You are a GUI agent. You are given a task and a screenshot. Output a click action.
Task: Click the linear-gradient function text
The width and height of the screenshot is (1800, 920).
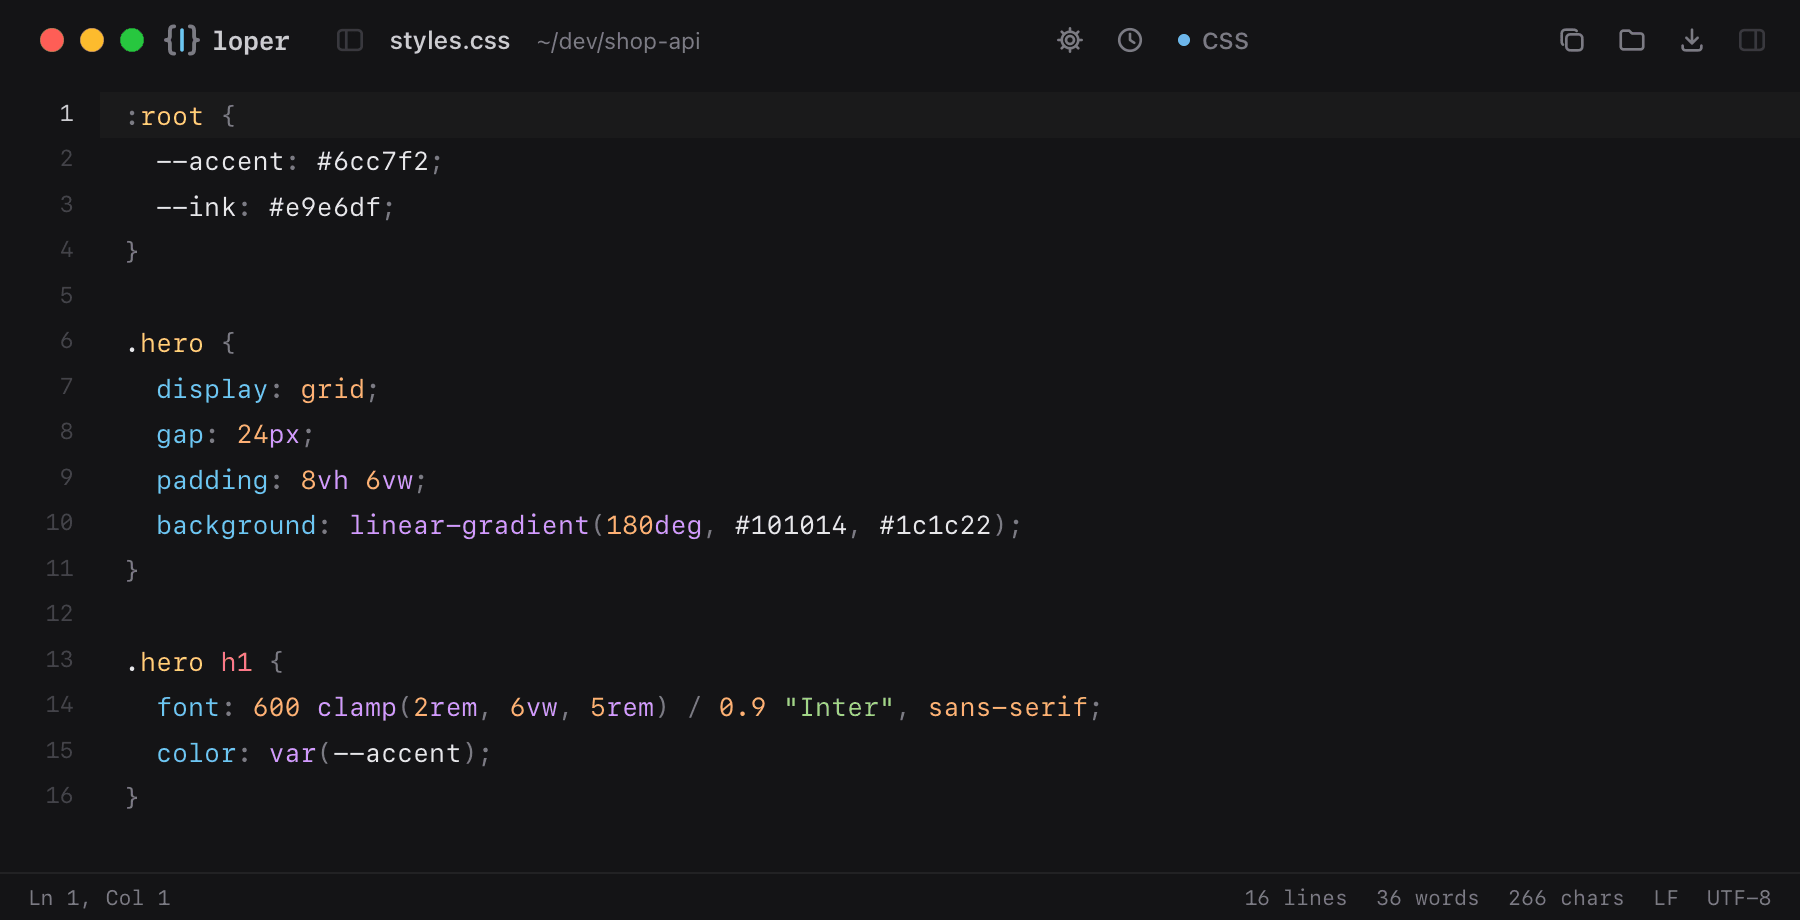(x=469, y=525)
